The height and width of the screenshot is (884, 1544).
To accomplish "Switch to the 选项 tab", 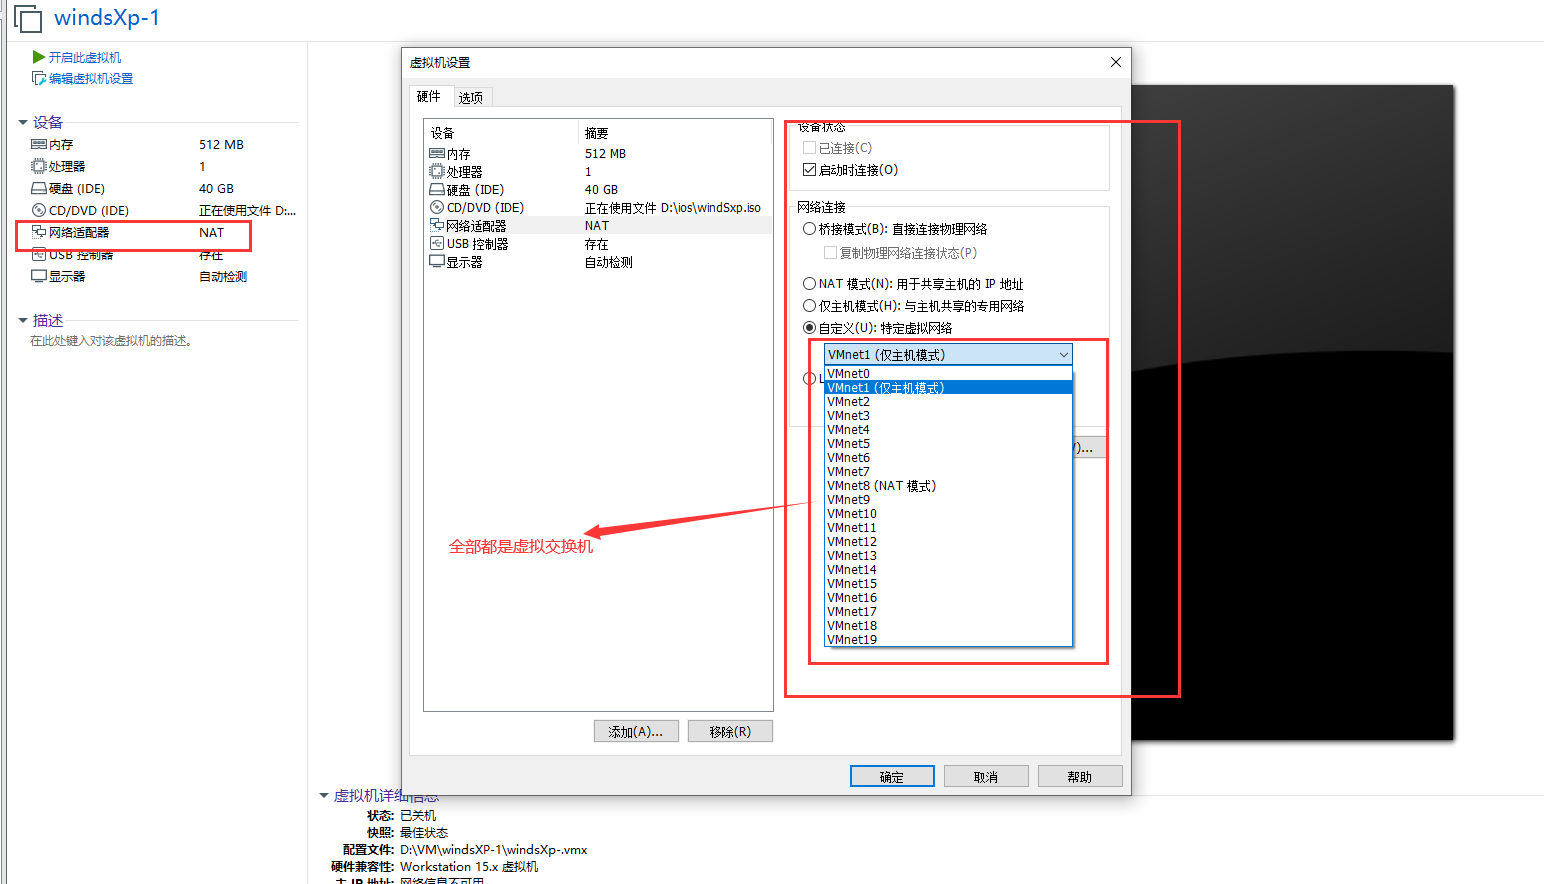I will pos(471,97).
